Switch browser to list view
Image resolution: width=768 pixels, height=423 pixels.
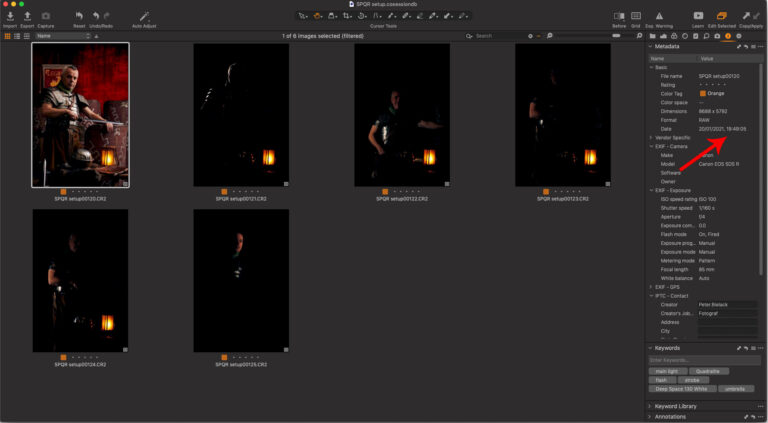17,36
